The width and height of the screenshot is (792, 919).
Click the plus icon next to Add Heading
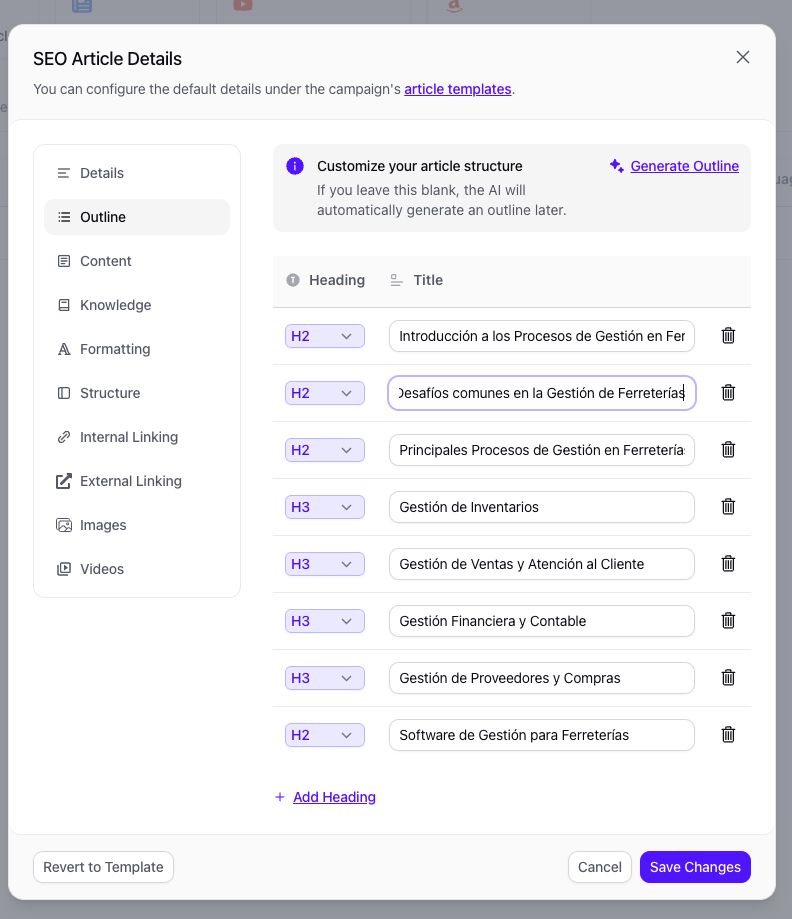coord(280,797)
